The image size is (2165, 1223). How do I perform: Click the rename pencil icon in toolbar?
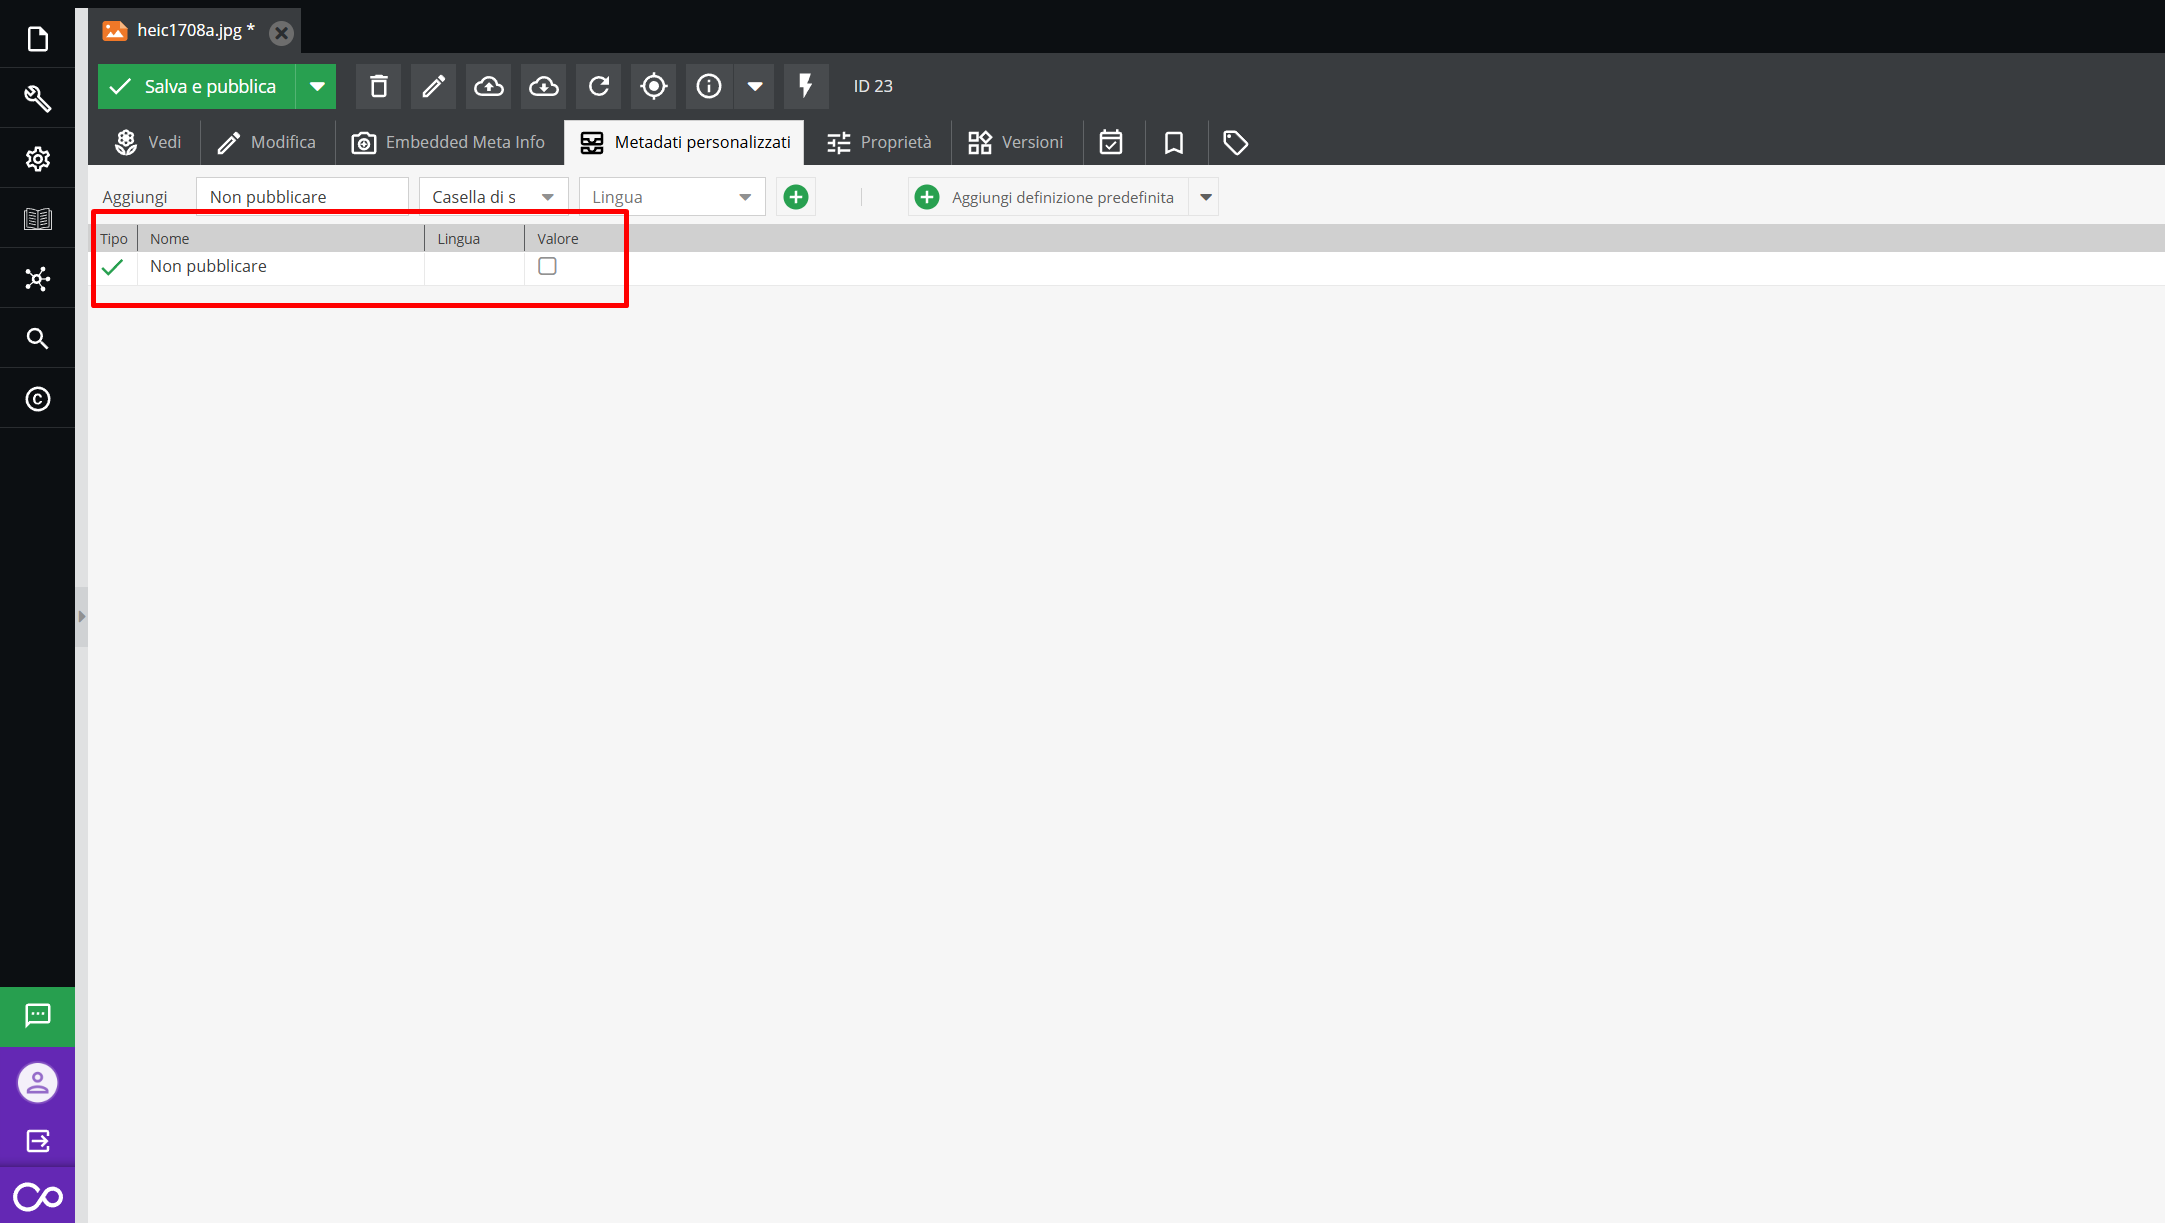click(x=433, y=87)
